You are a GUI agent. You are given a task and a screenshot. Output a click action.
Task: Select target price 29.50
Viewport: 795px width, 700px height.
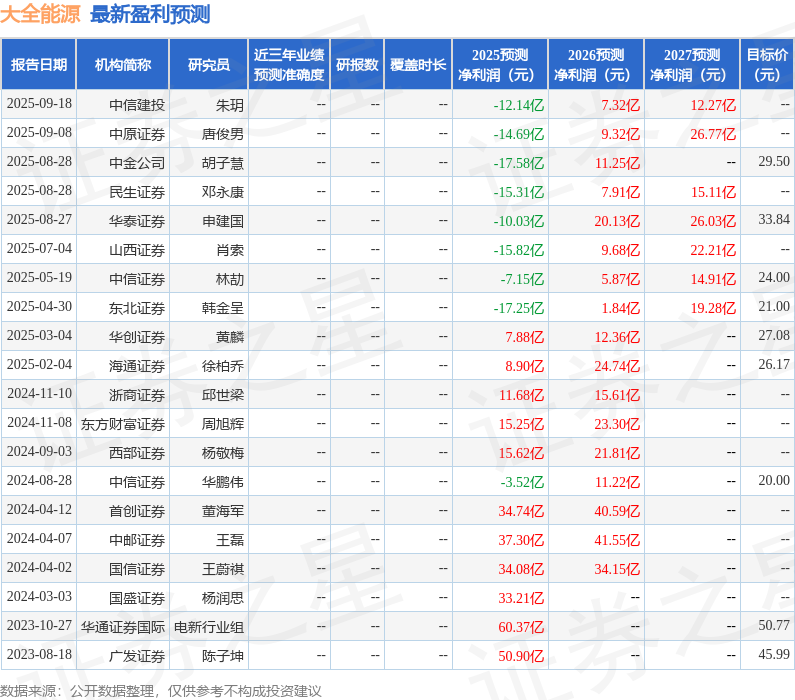tap(774, 162)
